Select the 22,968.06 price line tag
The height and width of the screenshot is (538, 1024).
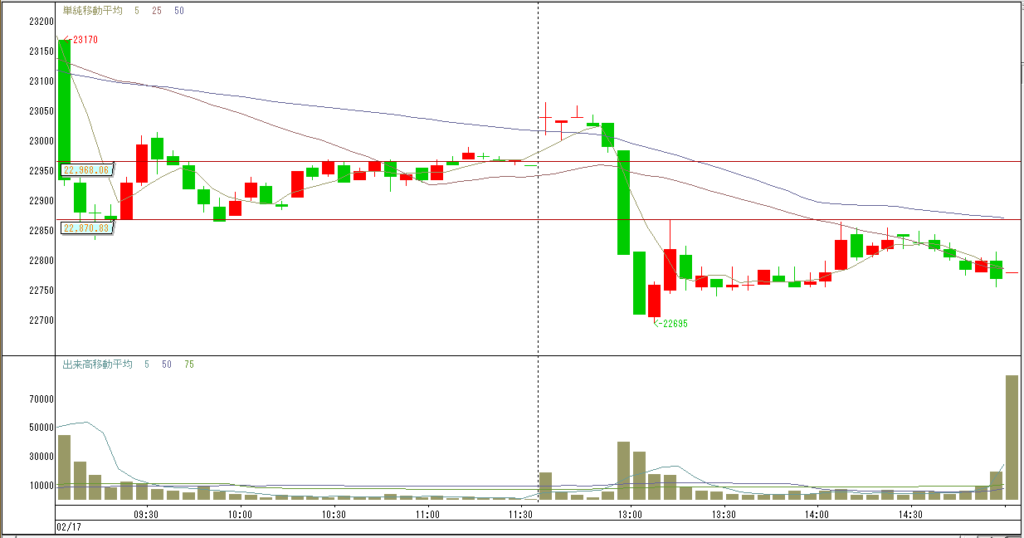(x=87, y=170)
